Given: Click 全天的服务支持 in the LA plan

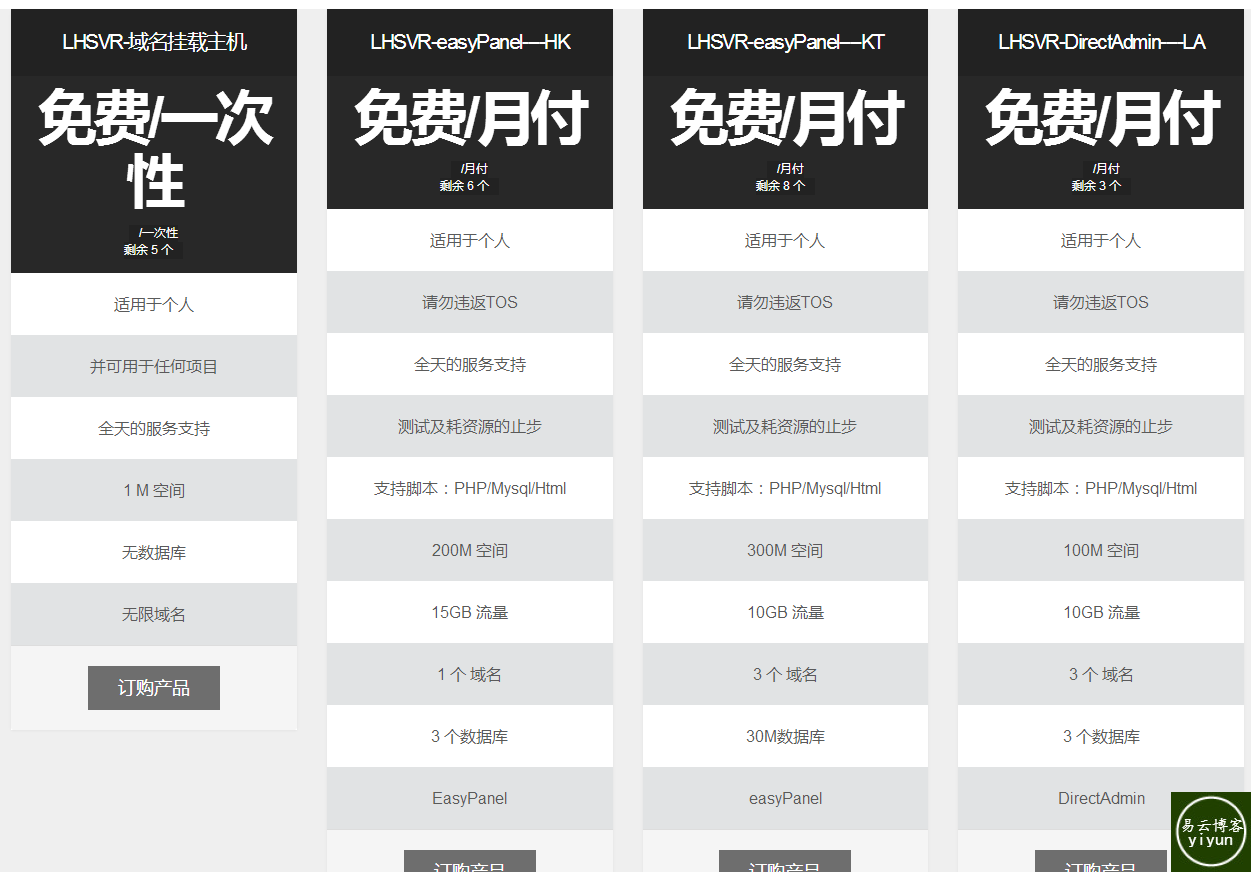Looking at the screenshot, I should coord(1101,364).
